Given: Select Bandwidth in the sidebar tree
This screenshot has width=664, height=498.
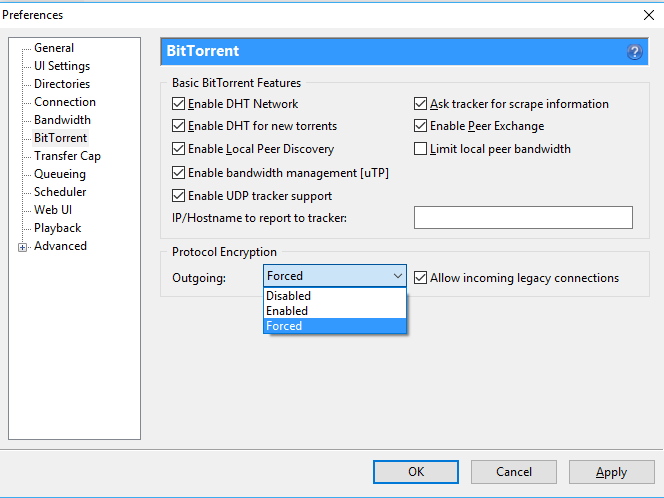Looking at the screenshot, I should (x=62, y=120).
